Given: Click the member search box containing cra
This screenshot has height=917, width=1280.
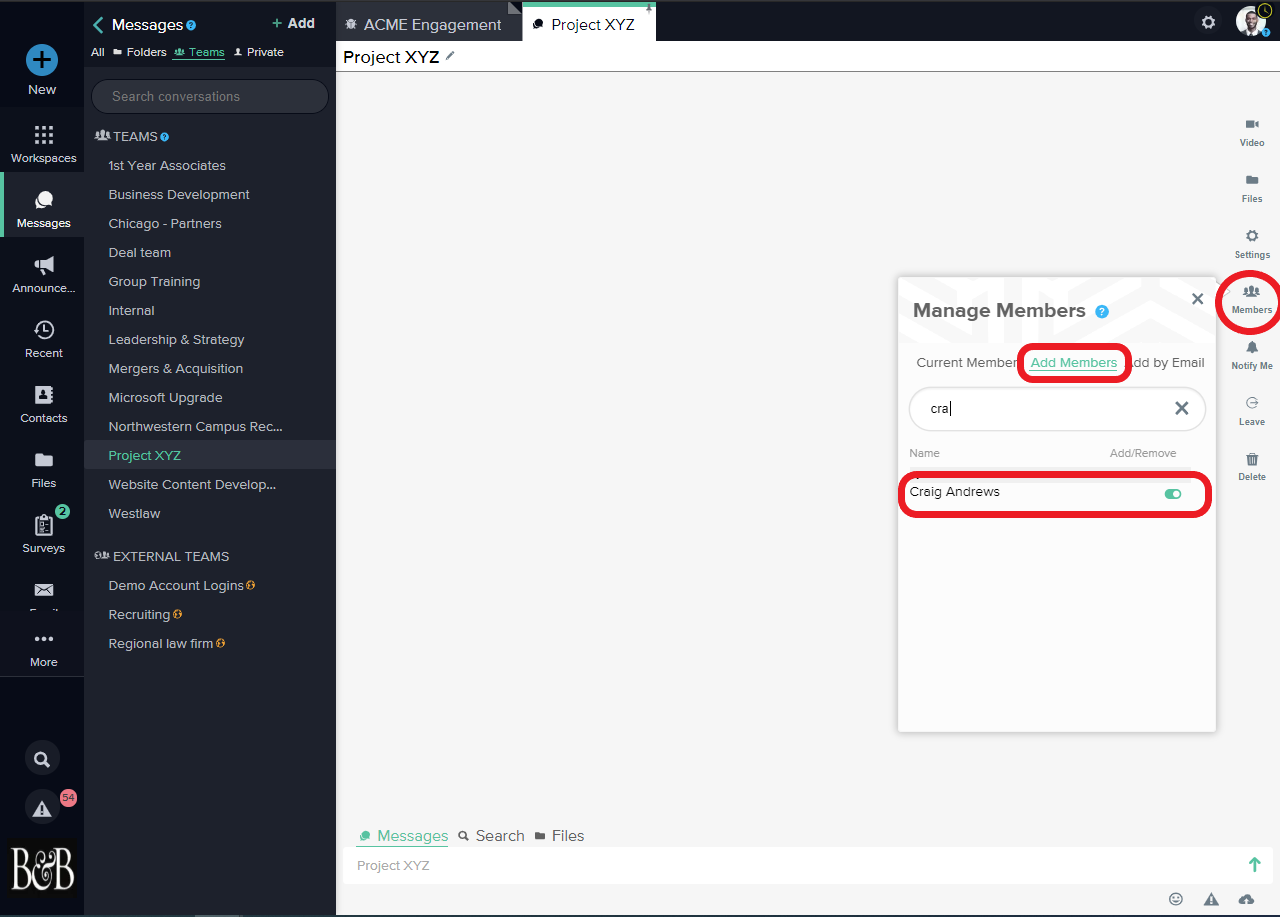Looking at the screenshot, I should click(1057, 409).
